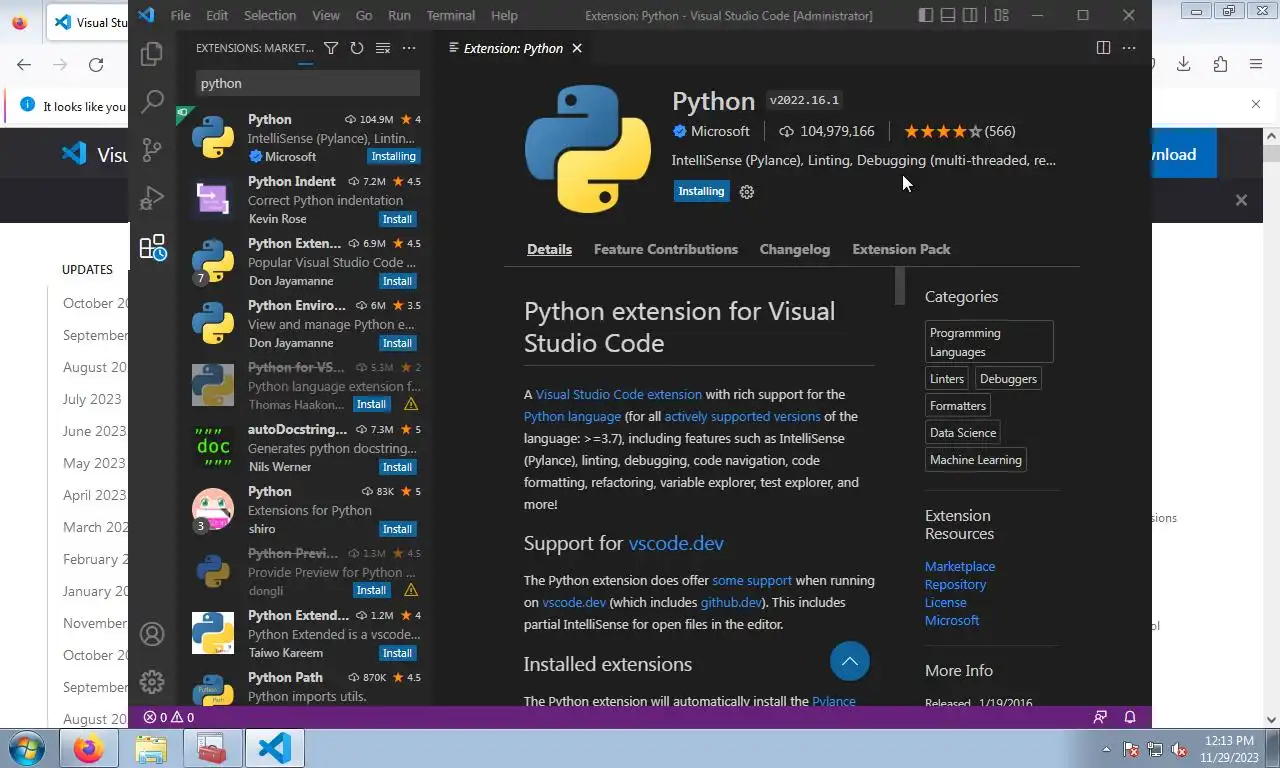This screenshot has height=768, width=1280.
Task: Reload the page in Firefox window
Action: (96, 64)
